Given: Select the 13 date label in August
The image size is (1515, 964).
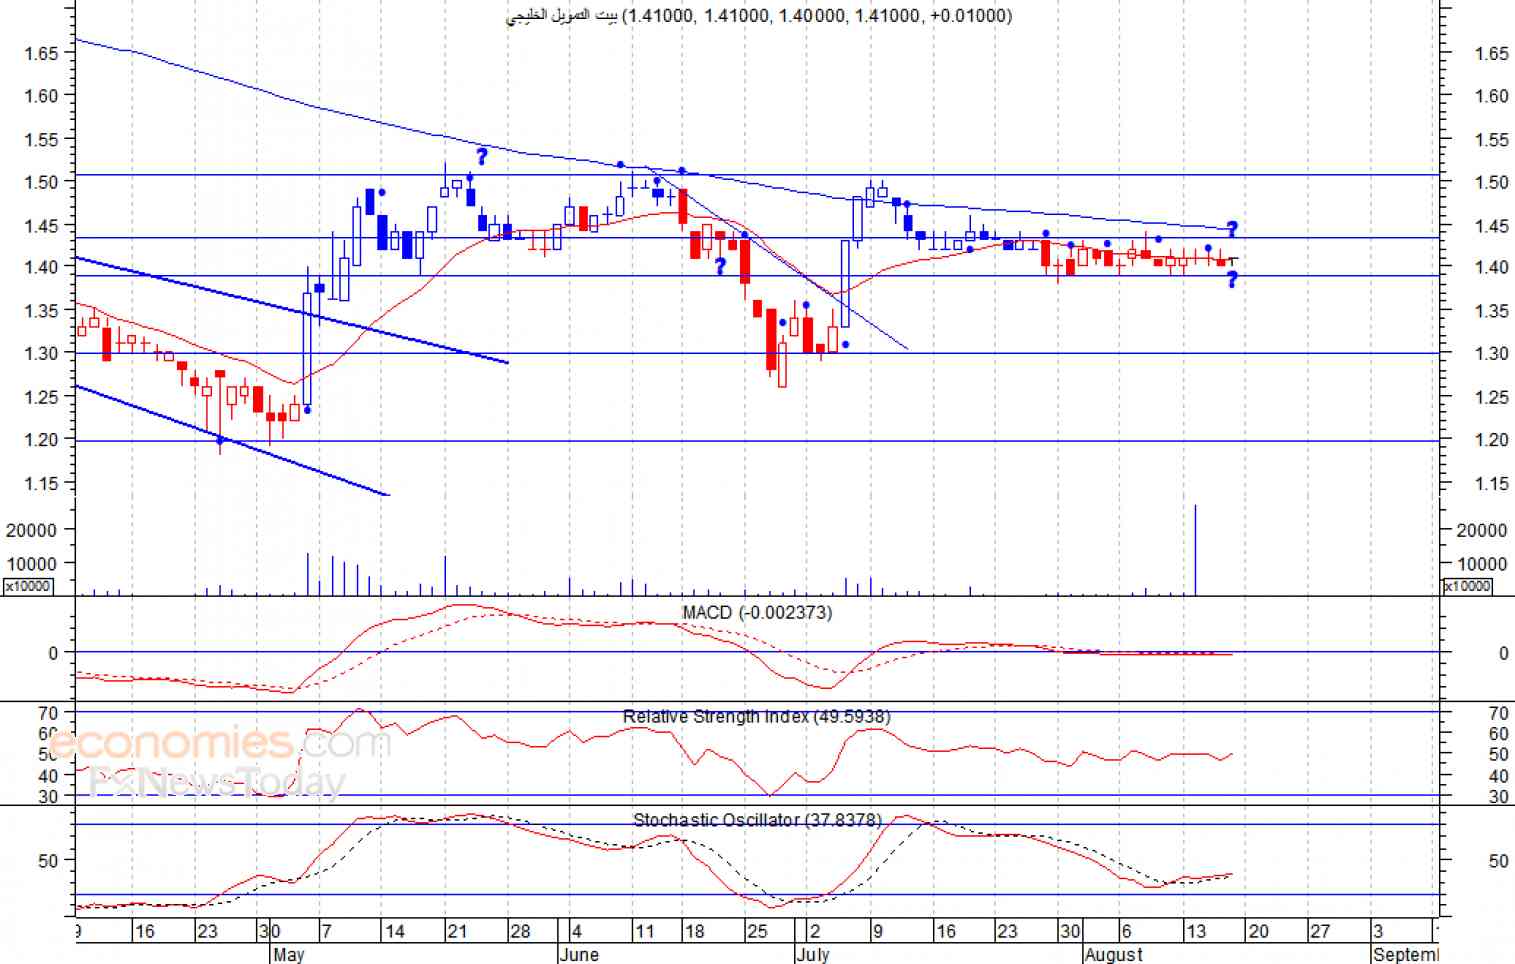Looking at the screenshot, I should 1195,931.
